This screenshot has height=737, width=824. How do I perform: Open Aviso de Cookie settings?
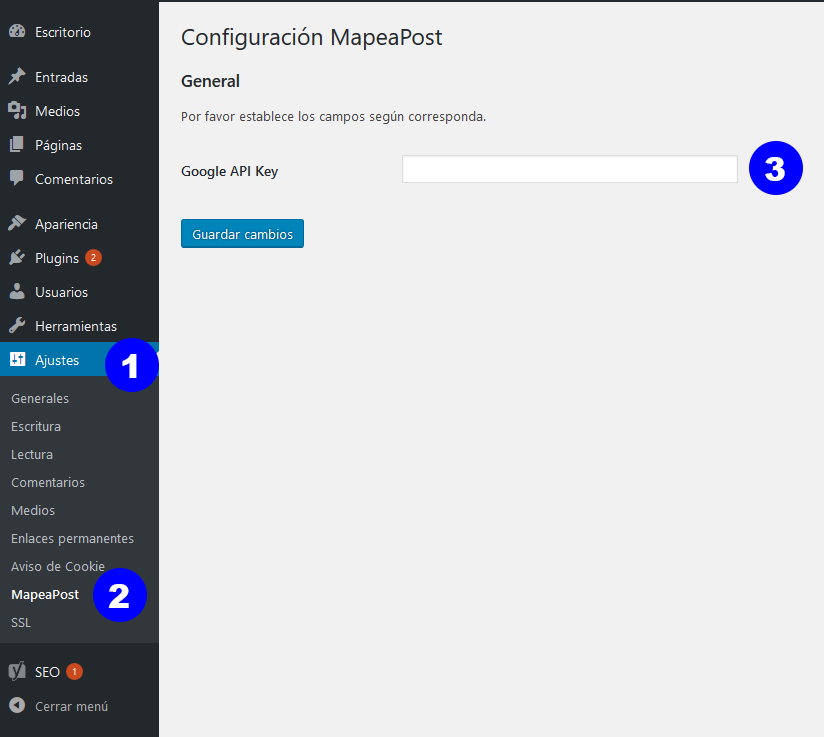pyautogui.click(x=58, y=566)
